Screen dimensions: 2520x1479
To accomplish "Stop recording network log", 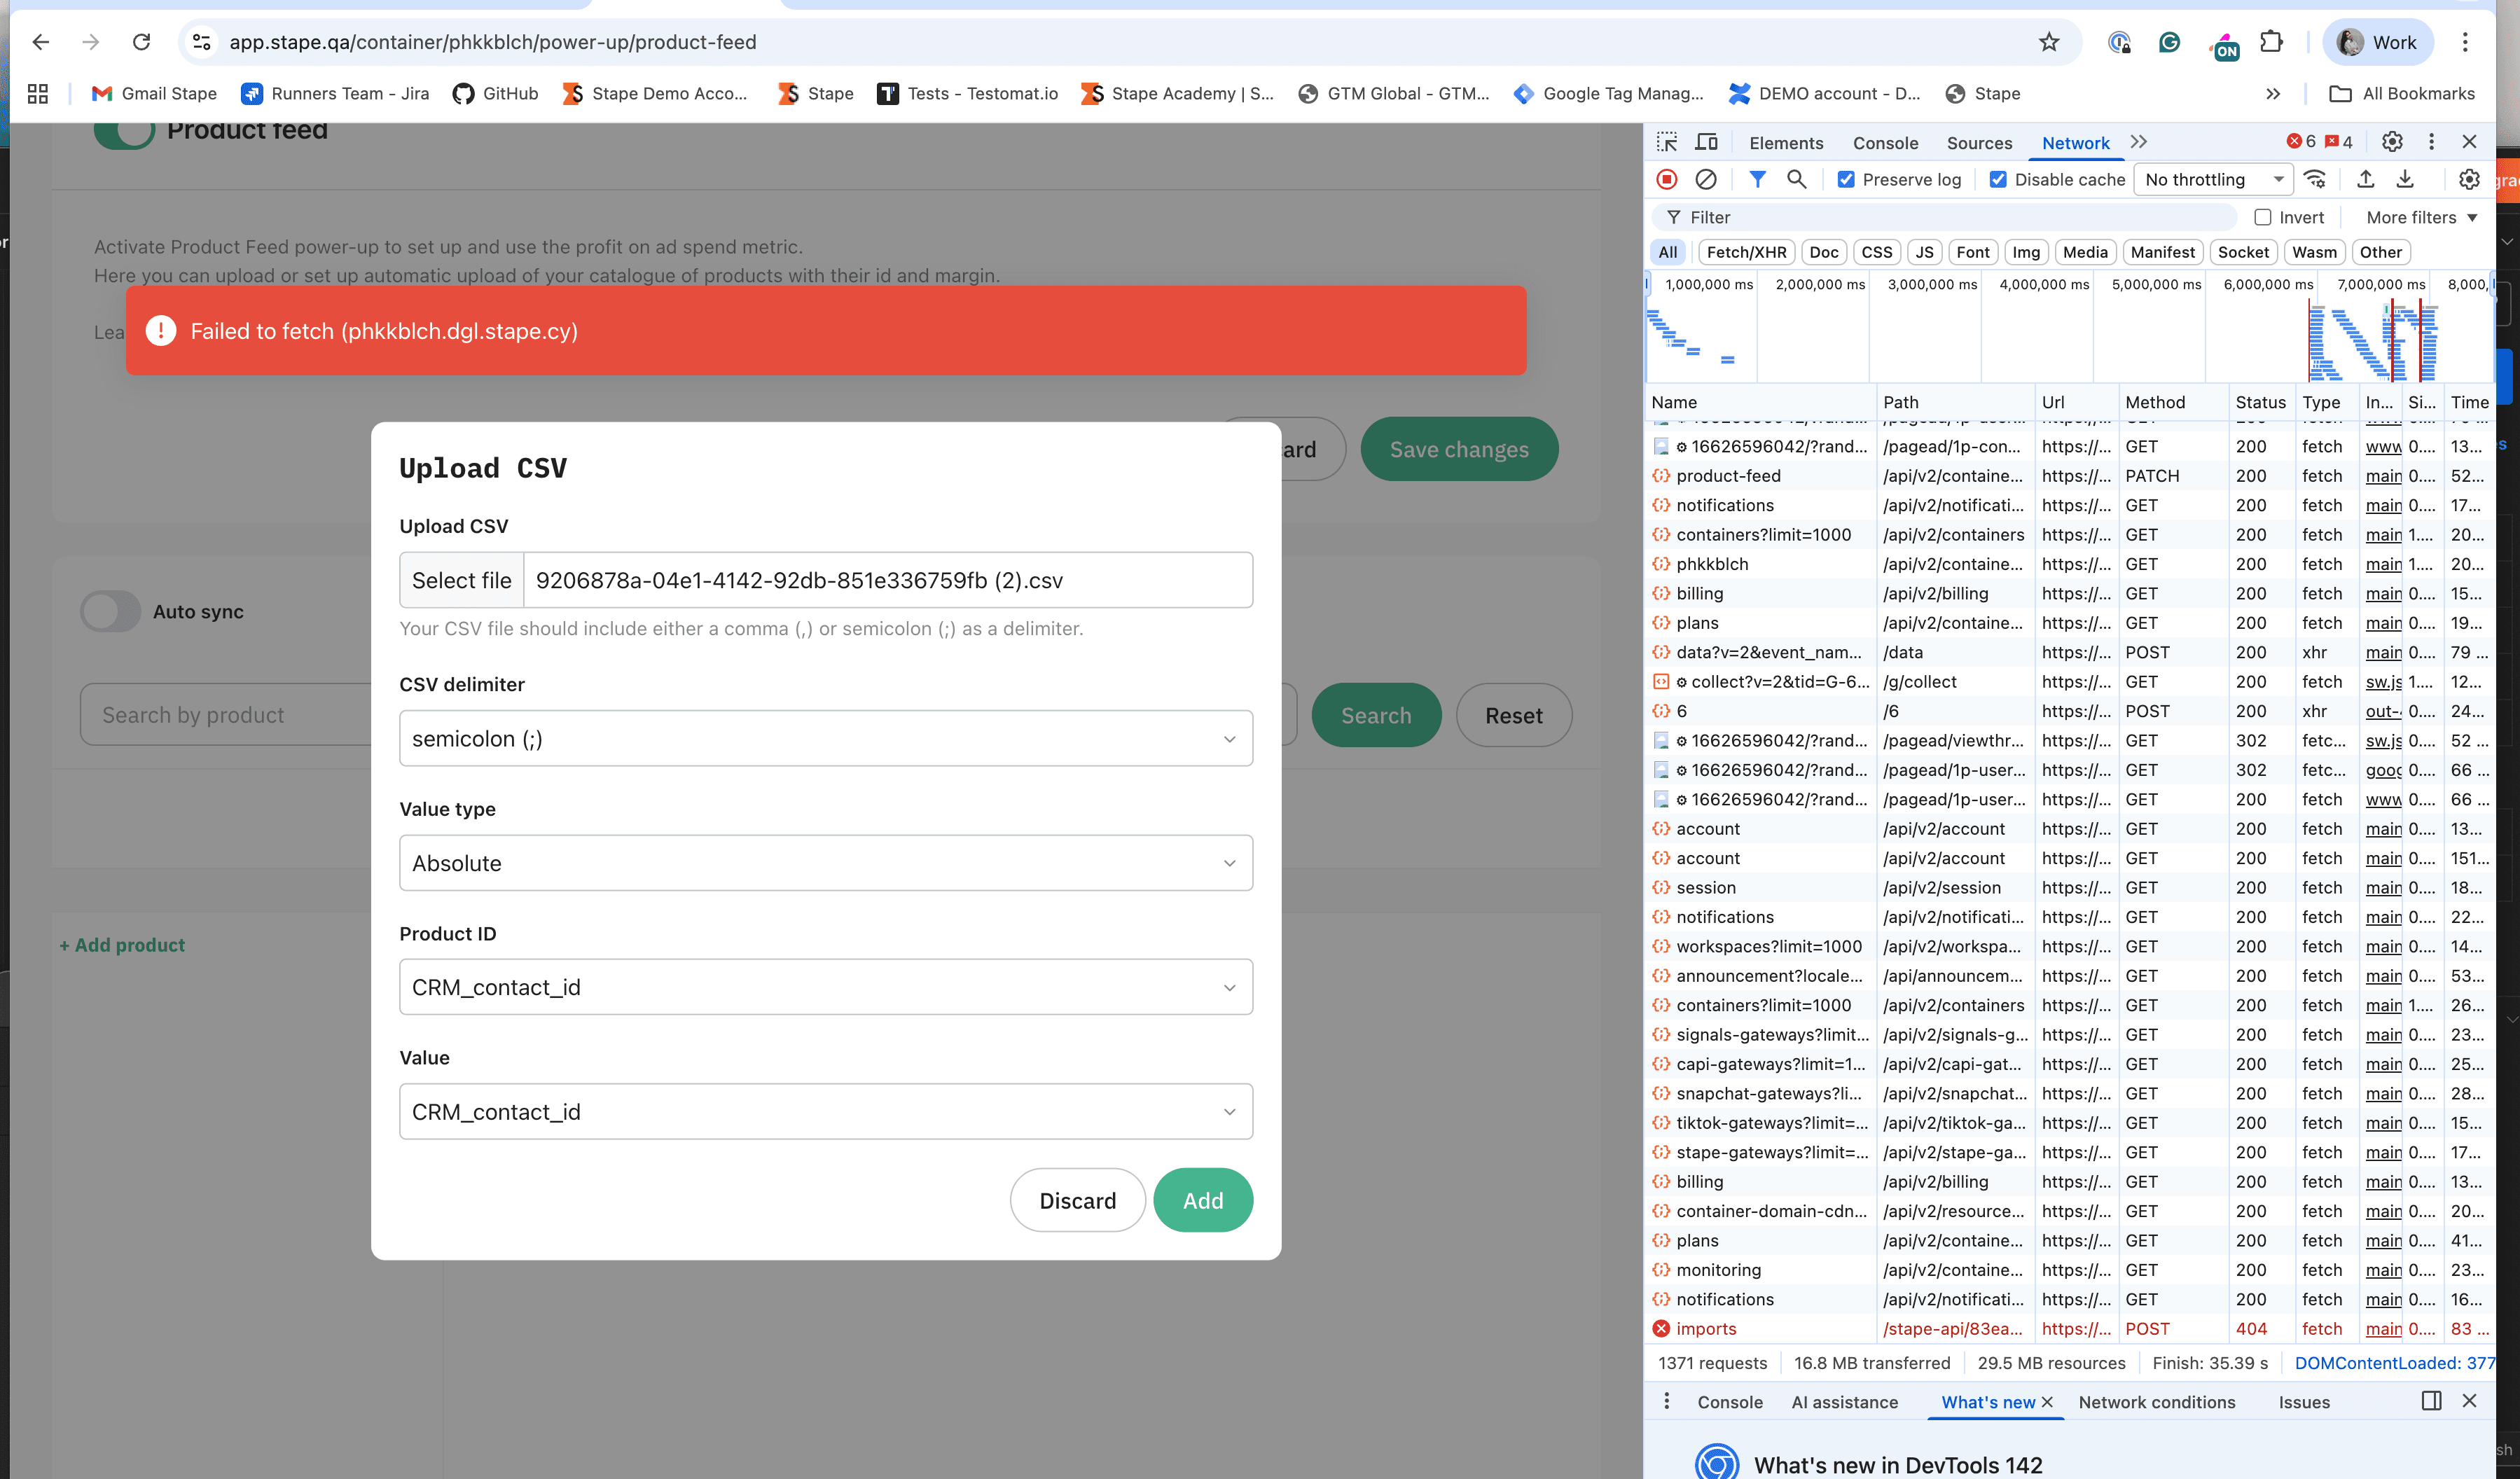I will (x=1666, y=179).
